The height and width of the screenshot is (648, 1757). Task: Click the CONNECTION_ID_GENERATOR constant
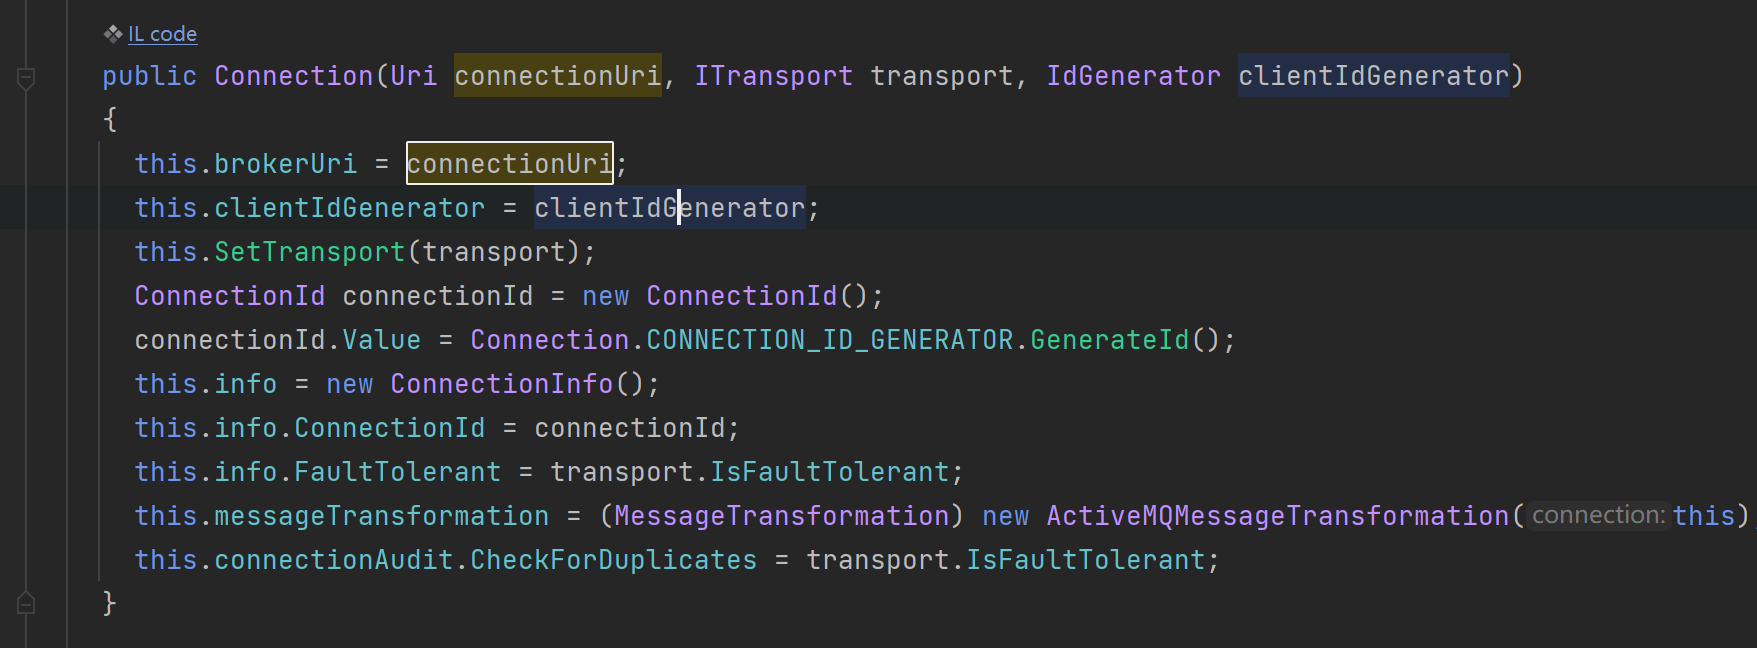point(830,340)
